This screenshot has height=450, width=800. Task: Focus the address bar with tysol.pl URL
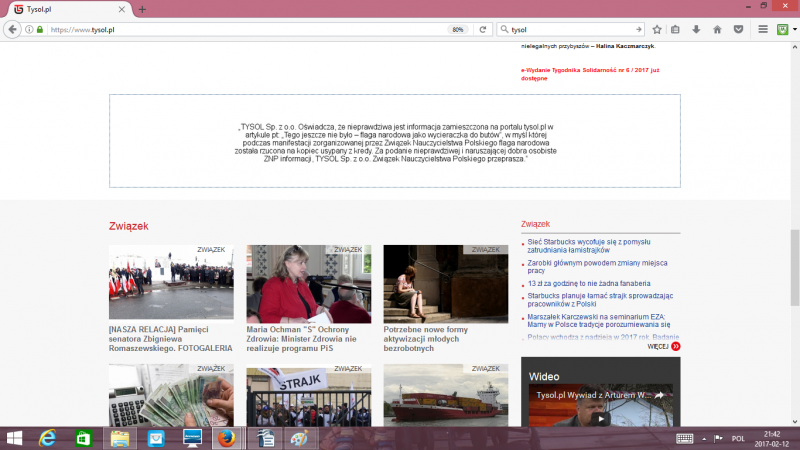(x=247, y=30)
